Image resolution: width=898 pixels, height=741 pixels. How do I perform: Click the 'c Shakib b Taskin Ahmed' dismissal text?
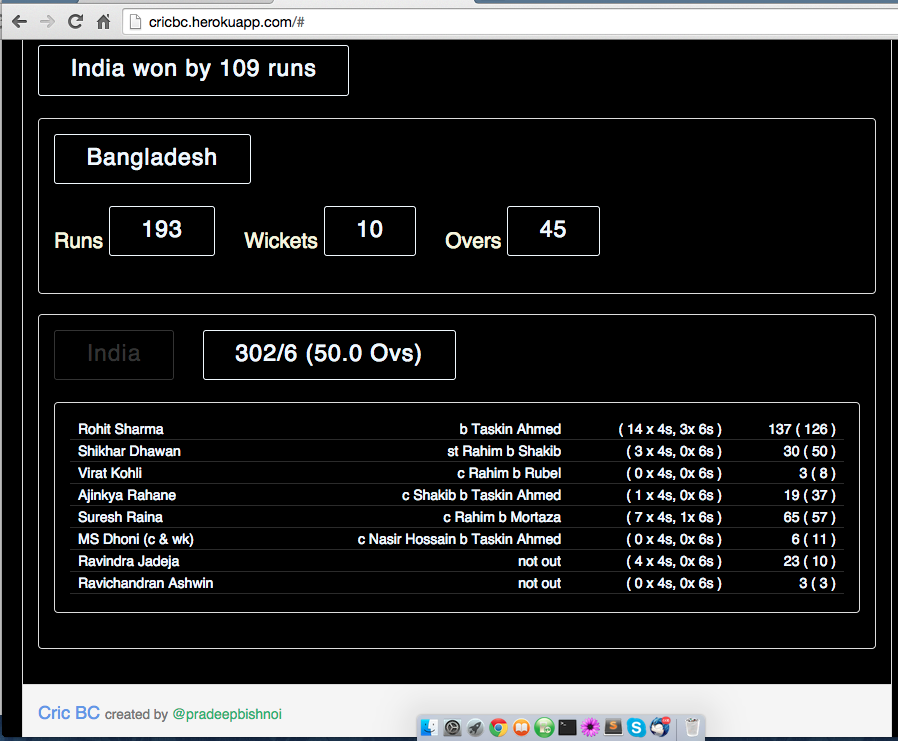pos(482,495)
